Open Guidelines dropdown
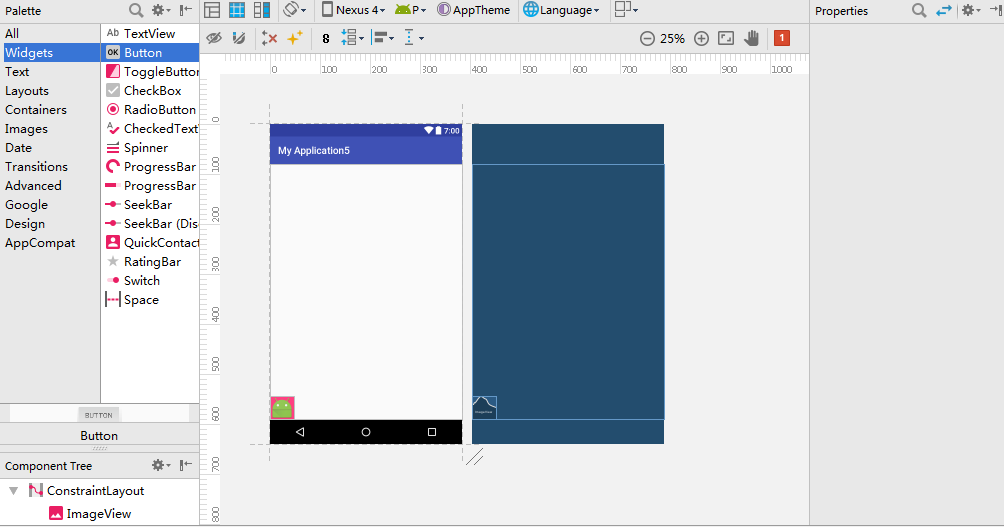The width and height of the screenshot is (1004, 527). 414,38
